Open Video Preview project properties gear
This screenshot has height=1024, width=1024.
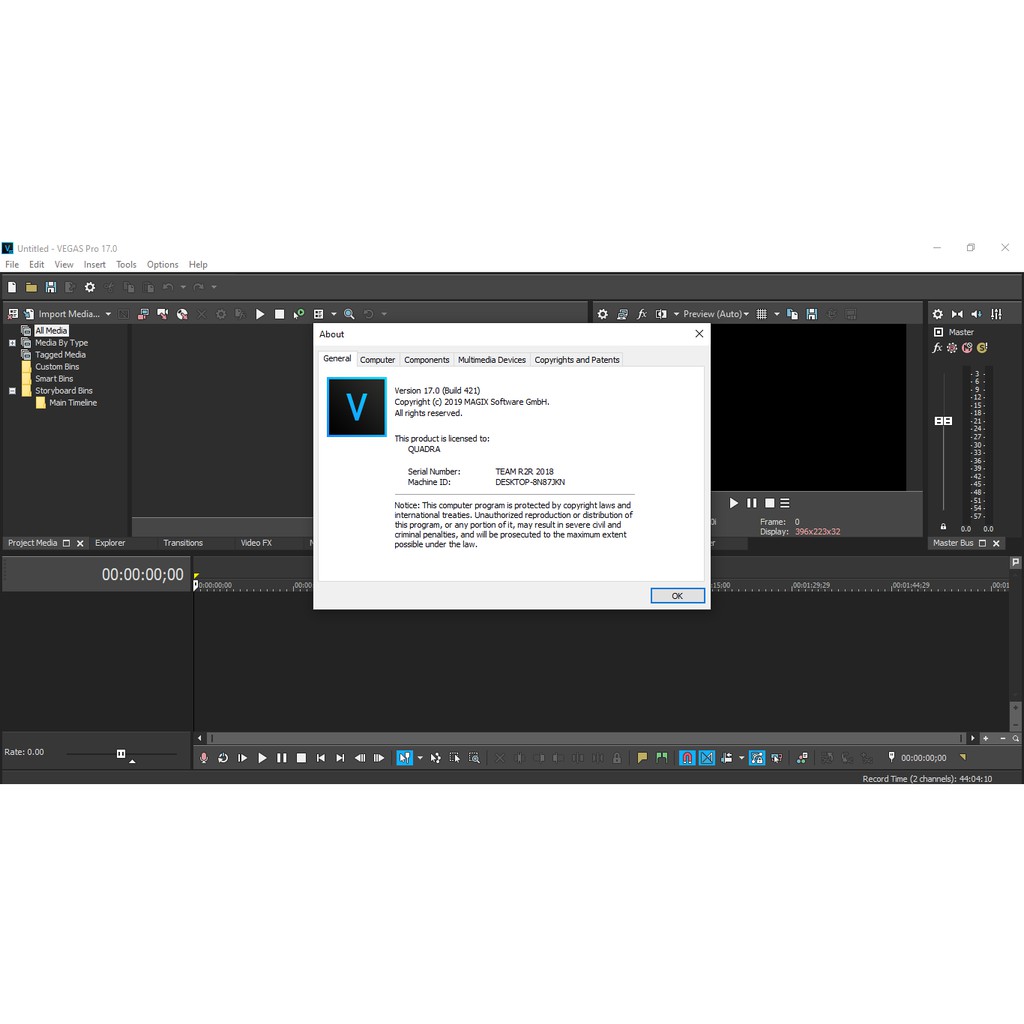pyautogui.click(x=603, y=314)
